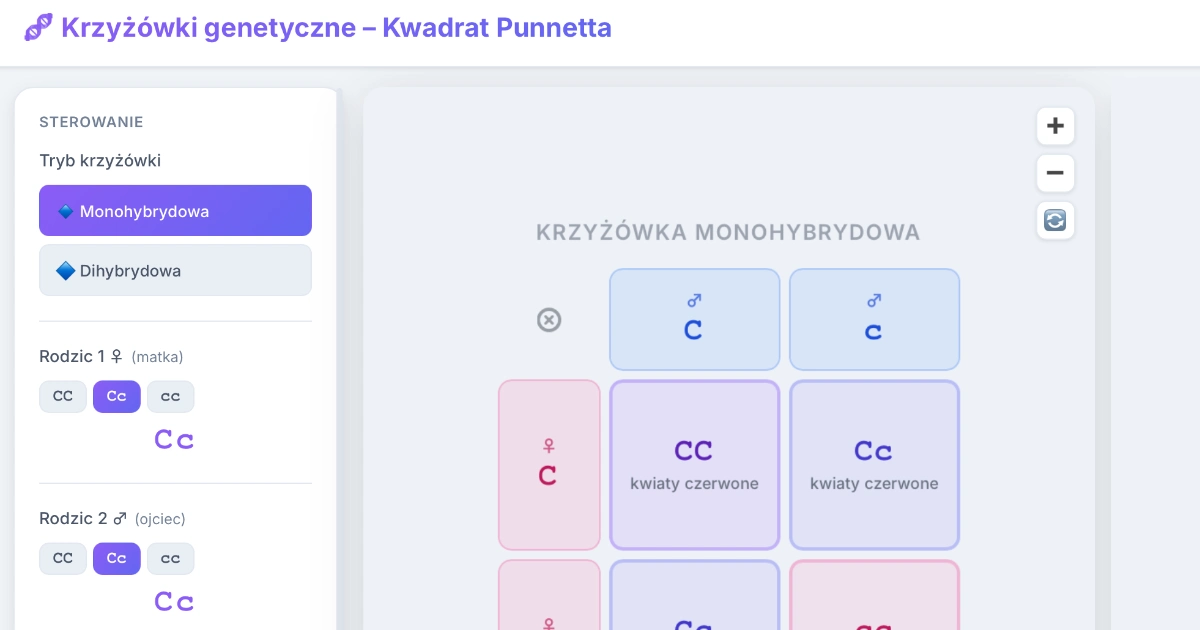The height and width of the screenshot is (630, 1200).
Task: Click the blue diamond icon on the Dihybrydowa button
Action: (x=64, y=270)
